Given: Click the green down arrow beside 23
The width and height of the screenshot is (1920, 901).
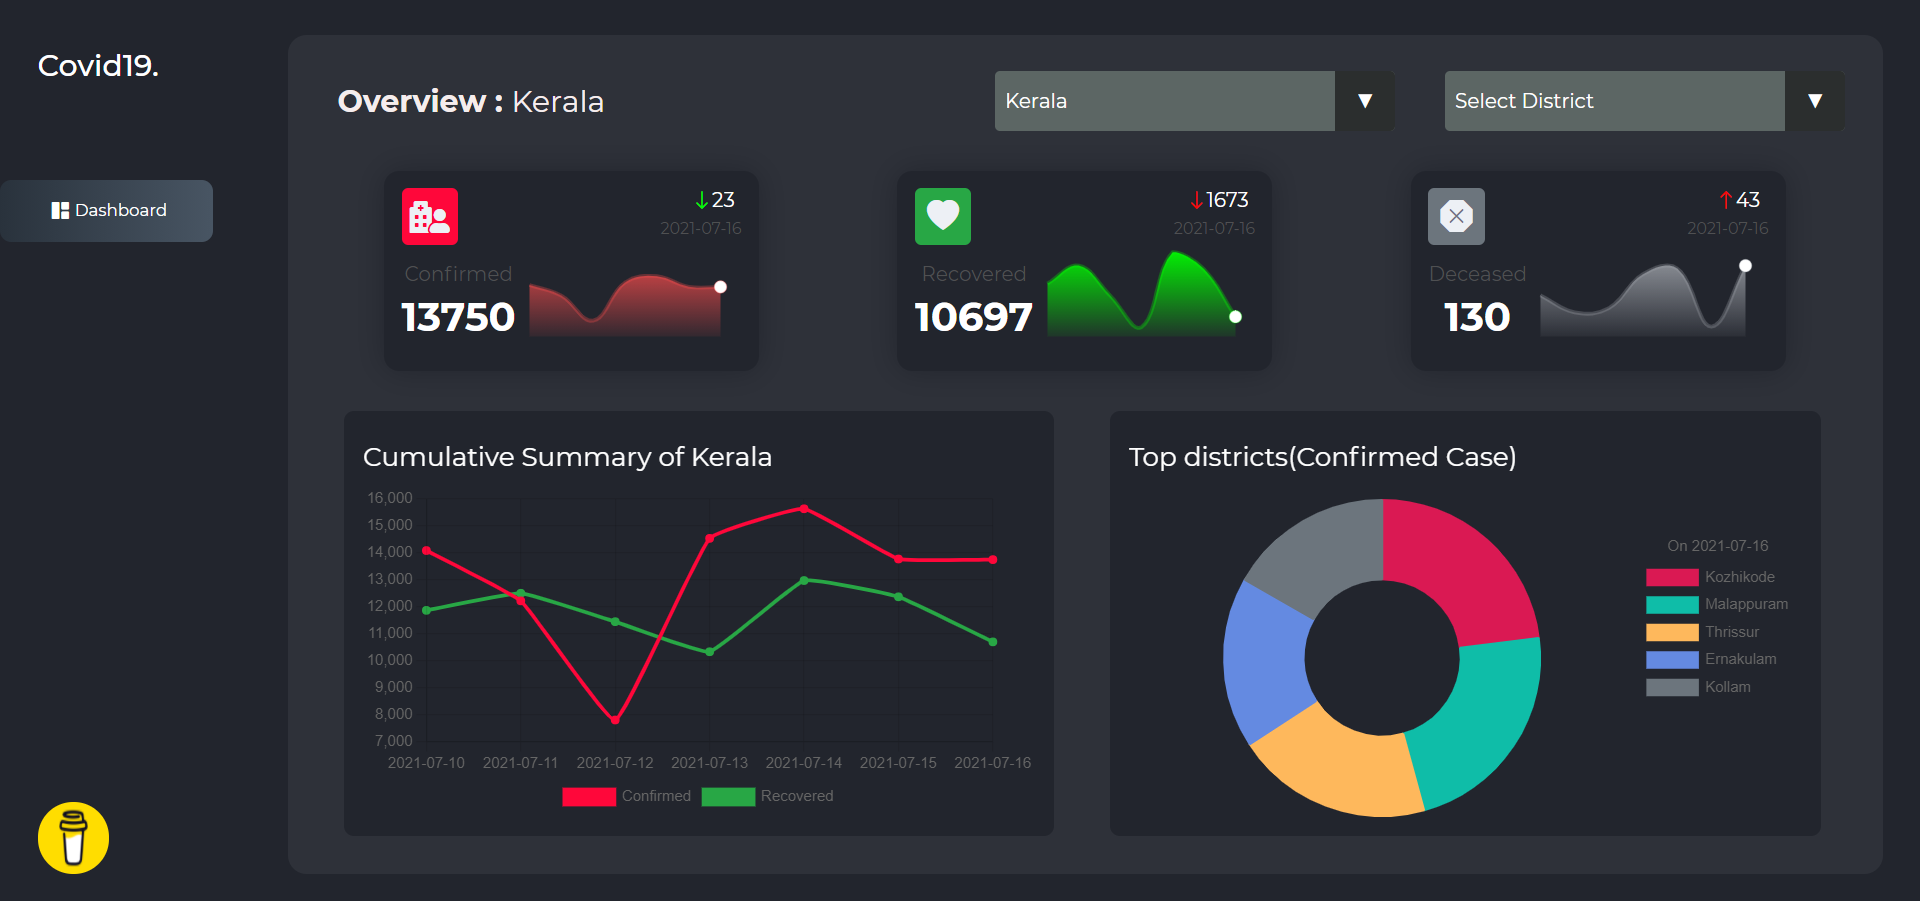Looking at the screenshot, I should (x=702, y=201).
